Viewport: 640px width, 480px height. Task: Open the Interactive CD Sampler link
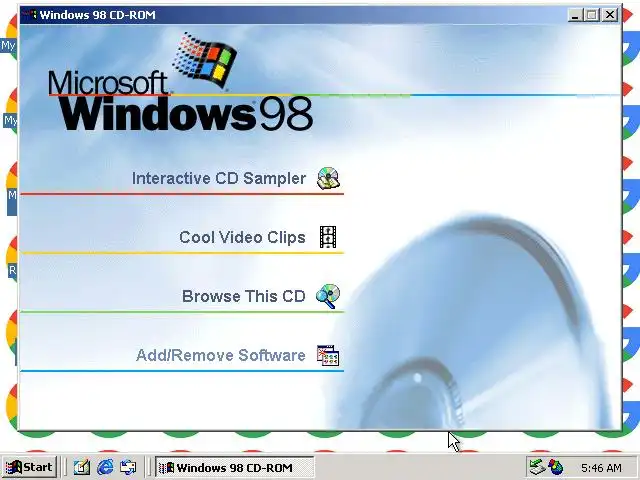click(218, 179)
